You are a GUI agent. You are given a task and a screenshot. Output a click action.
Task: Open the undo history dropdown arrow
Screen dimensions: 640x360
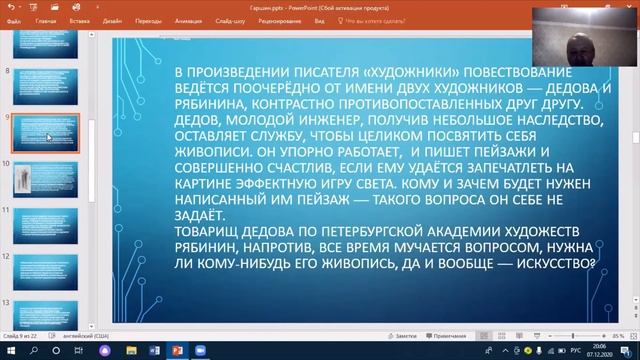click(x=20, y=7)
